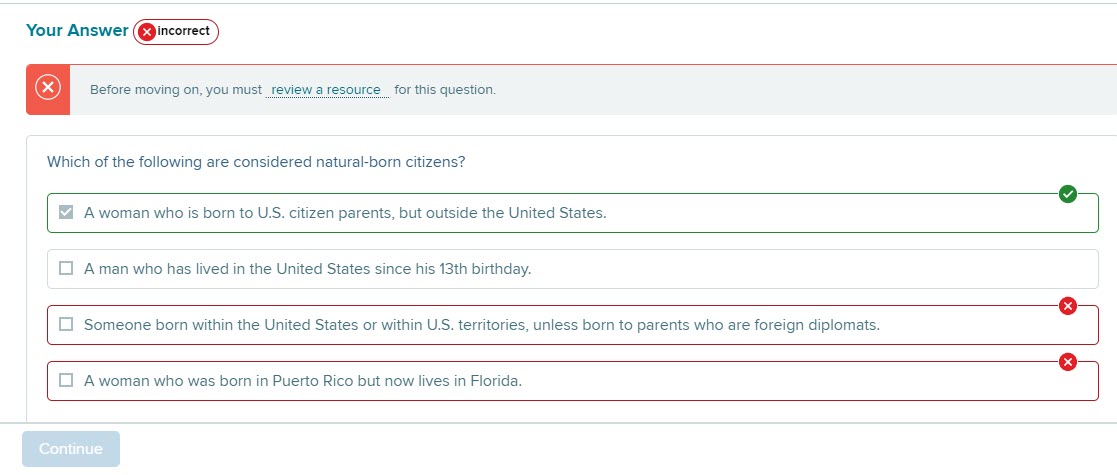Click the red X on the Puerto Rico answer
The width and height of the screenshot is (1117, 475).
click(1067, 362)
